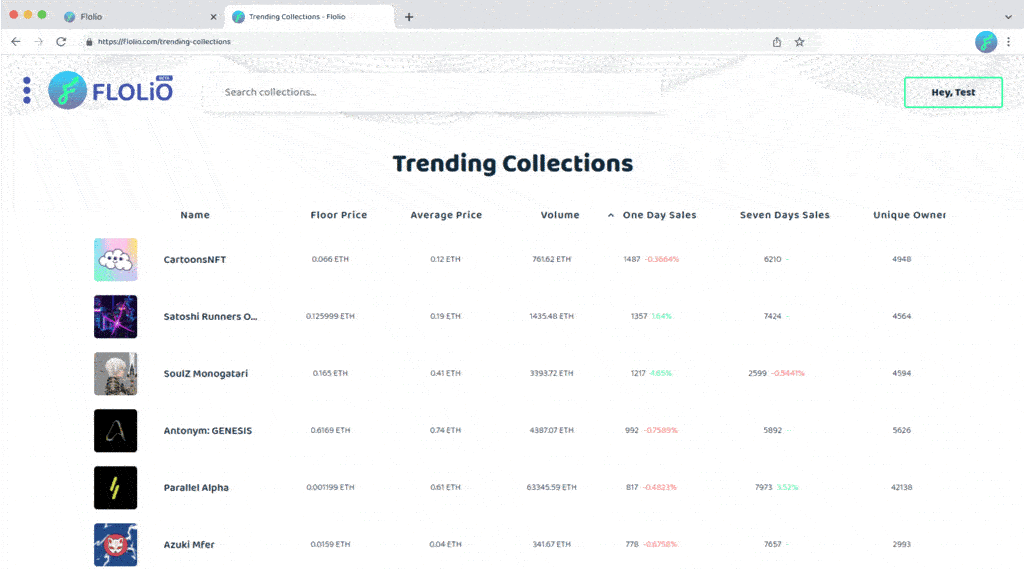
Task: Expand the tab search chevron
Action: tap(1008, 17)
